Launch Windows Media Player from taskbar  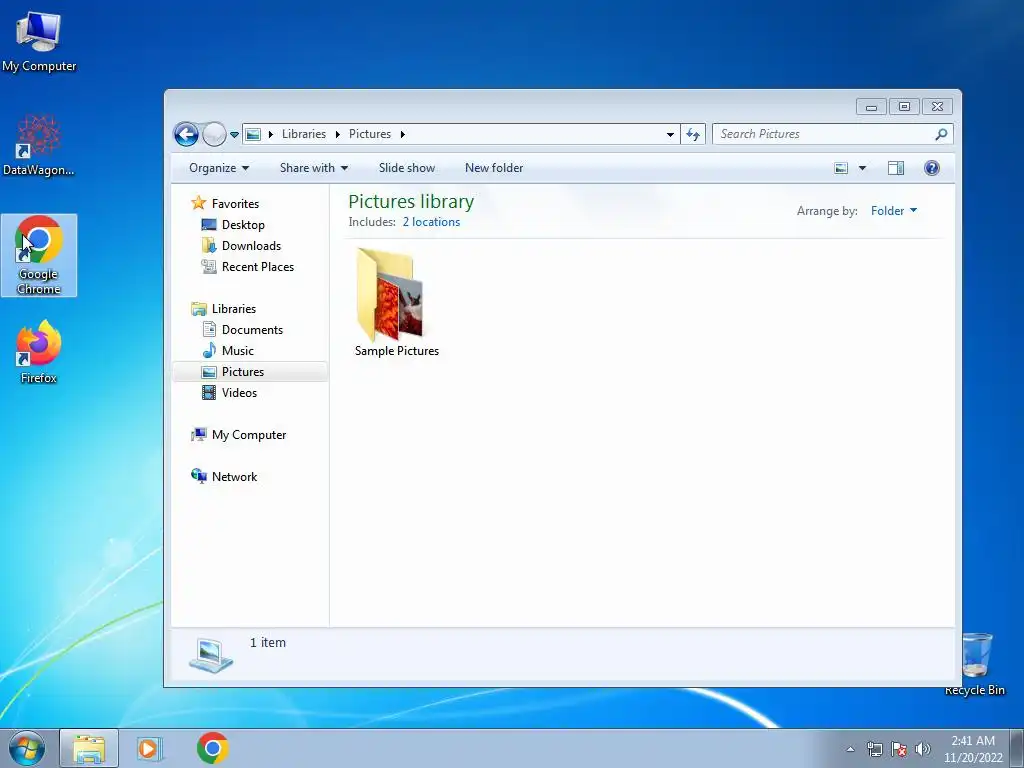pyautogui.click(x=150, y=748)
